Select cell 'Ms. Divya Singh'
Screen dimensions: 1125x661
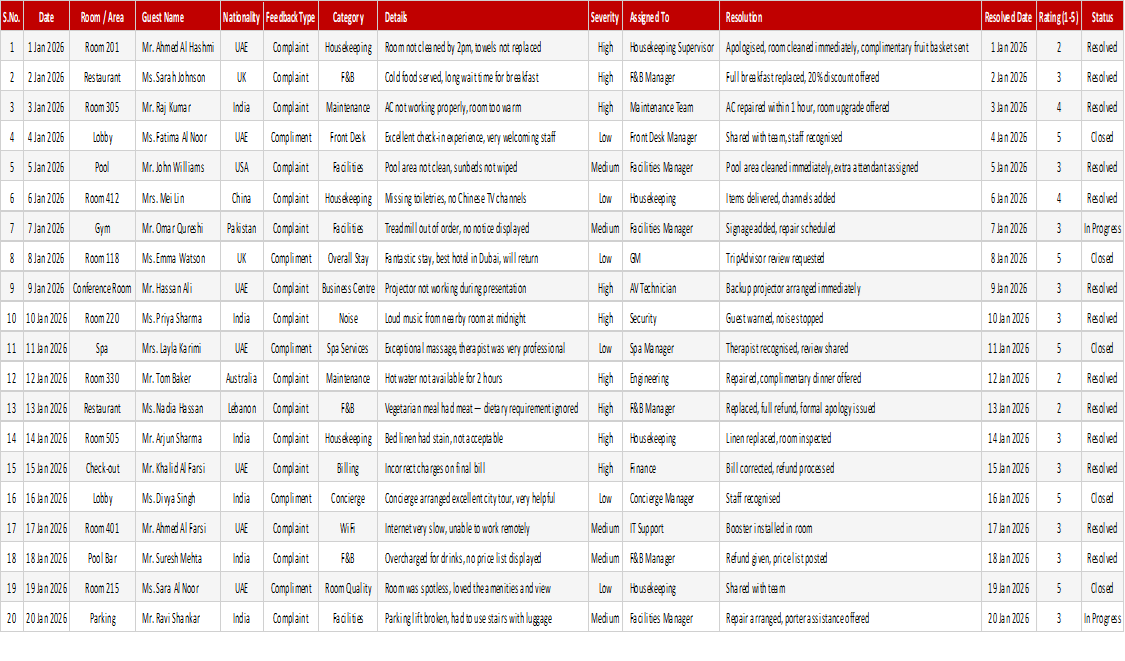178,498
